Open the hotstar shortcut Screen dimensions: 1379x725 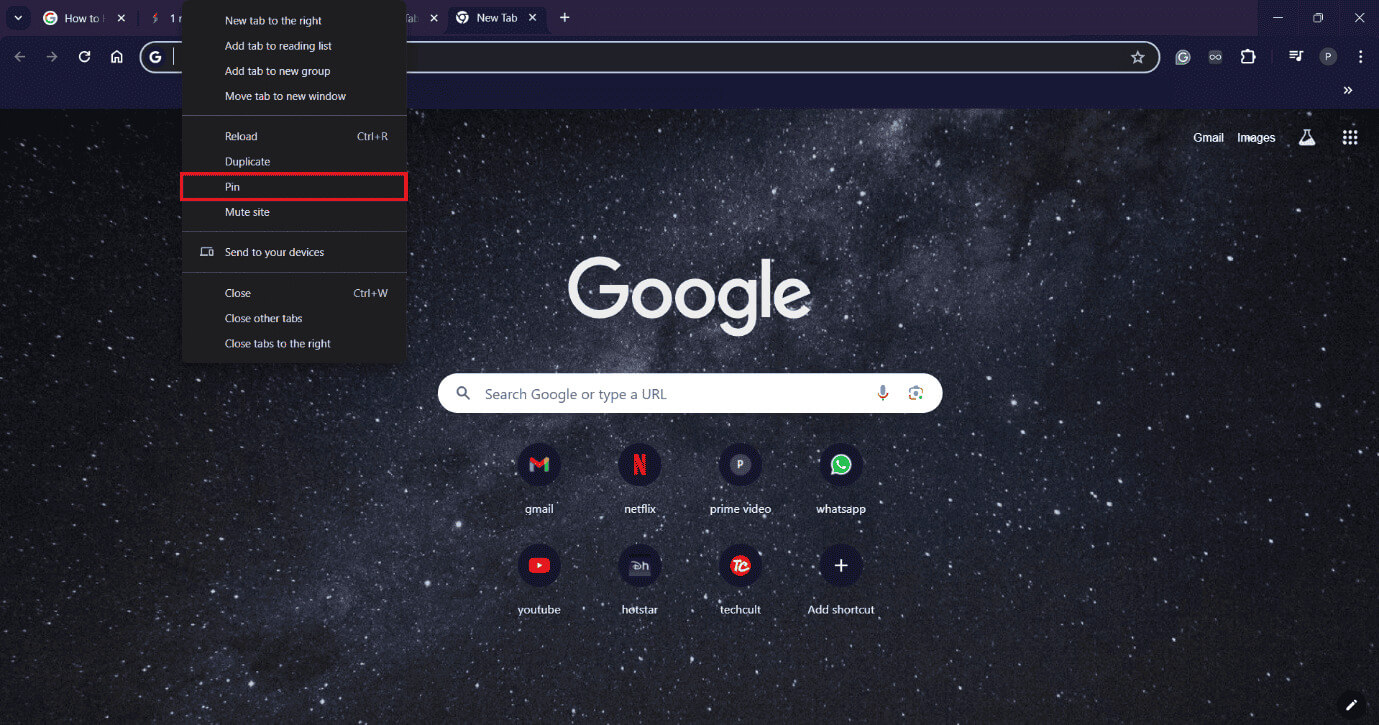(x=640, y=580)
